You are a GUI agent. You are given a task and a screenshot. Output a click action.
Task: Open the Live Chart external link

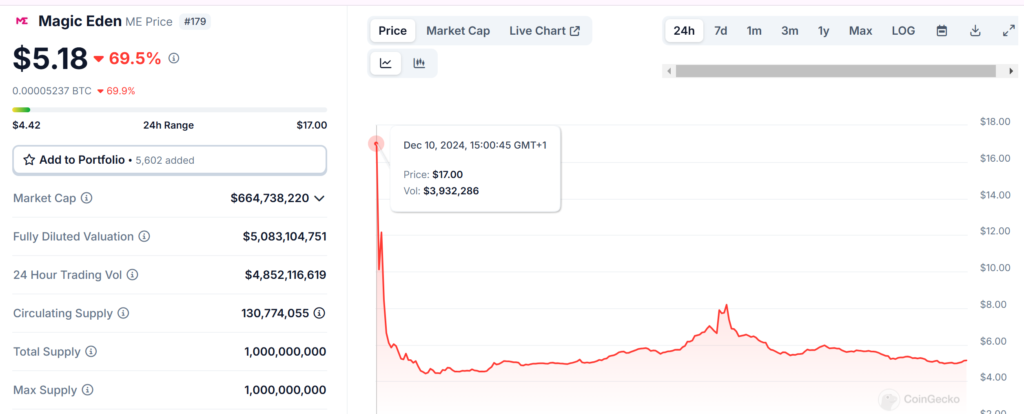tap(544, 31)
